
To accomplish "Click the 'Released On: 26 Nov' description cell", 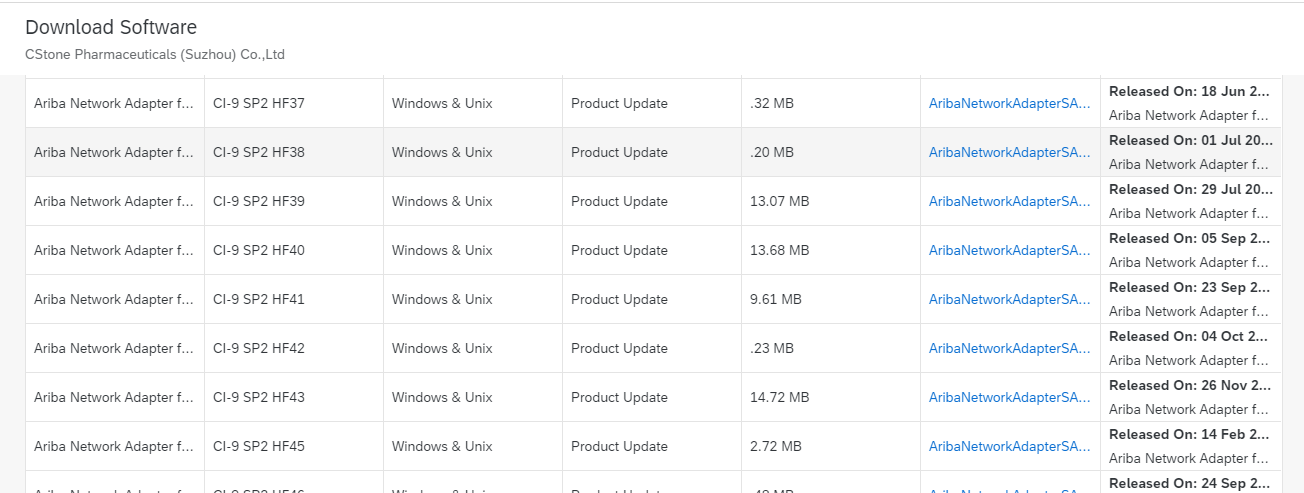I will tap(1190, 385).
